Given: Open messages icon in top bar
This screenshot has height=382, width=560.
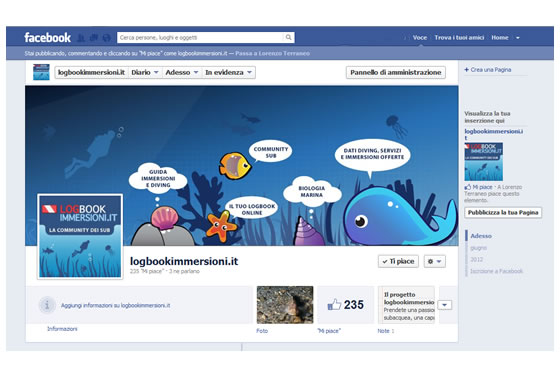Looking at the screenshot, I should click(x=94, y=37).
